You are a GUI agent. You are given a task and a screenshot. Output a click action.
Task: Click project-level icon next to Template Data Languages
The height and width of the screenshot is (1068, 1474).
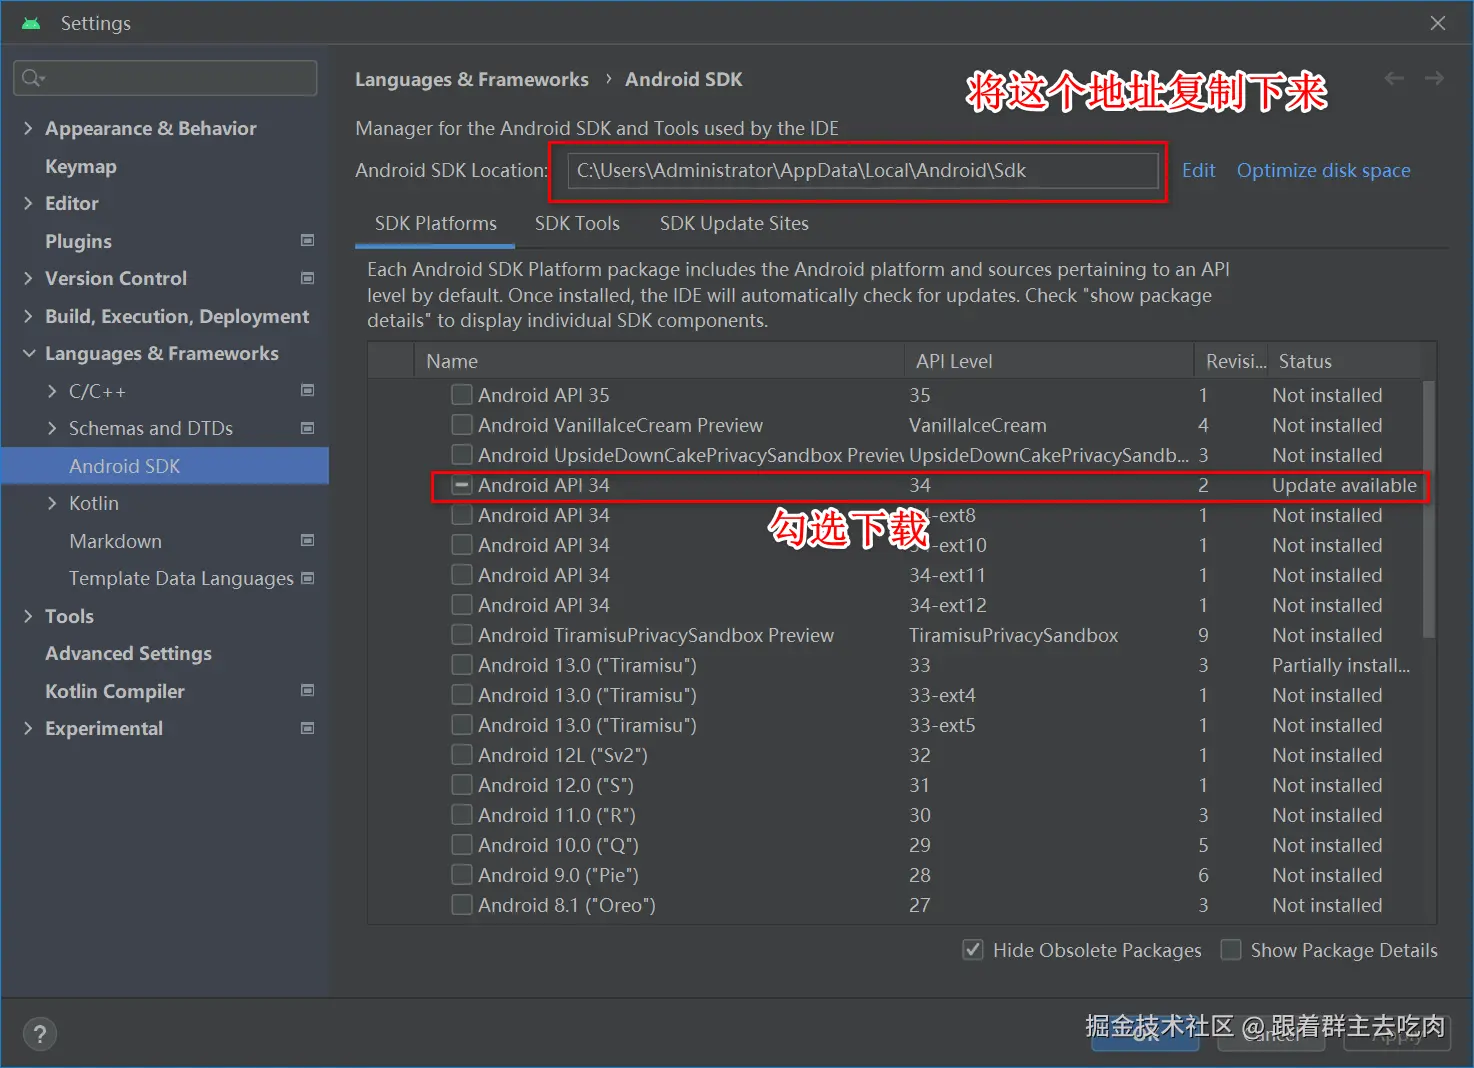(x=308, y=578)
